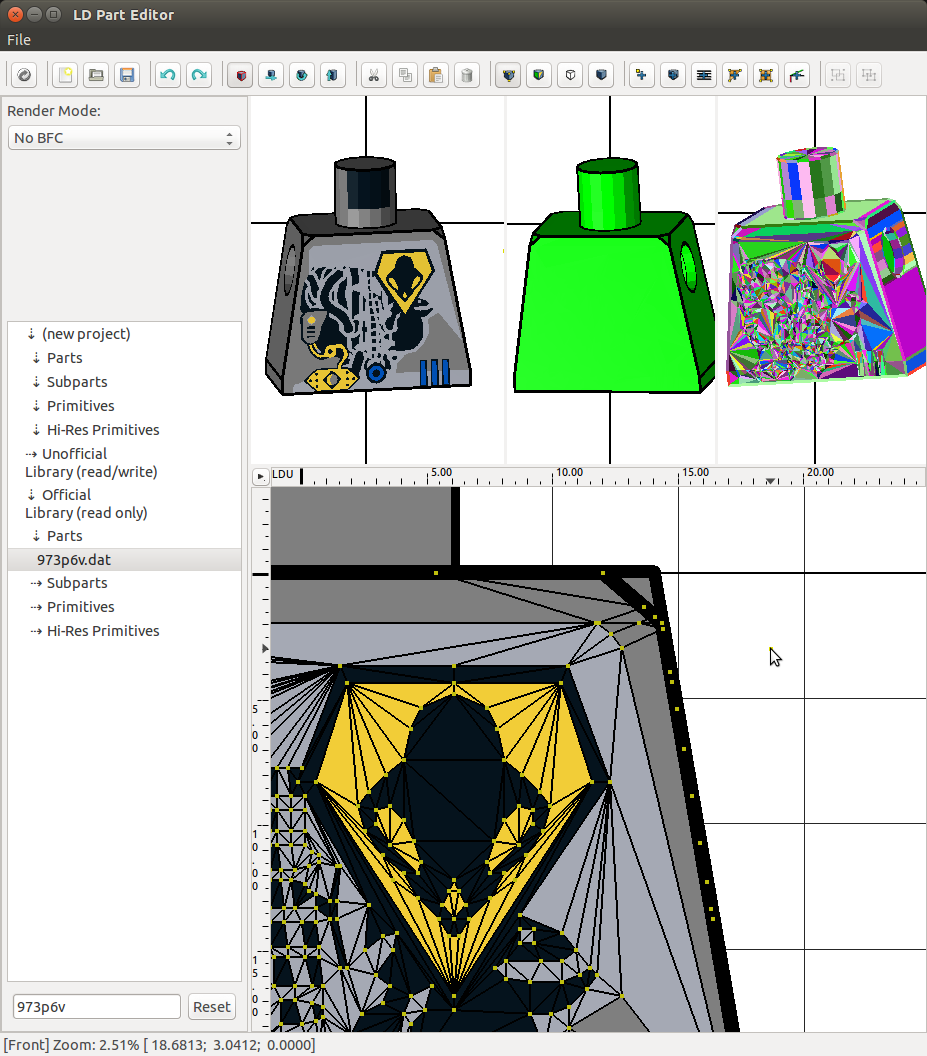Activate the scale tool with the up arrow
The height and width of the screenshot is (1056, 927).
point(333,75)
